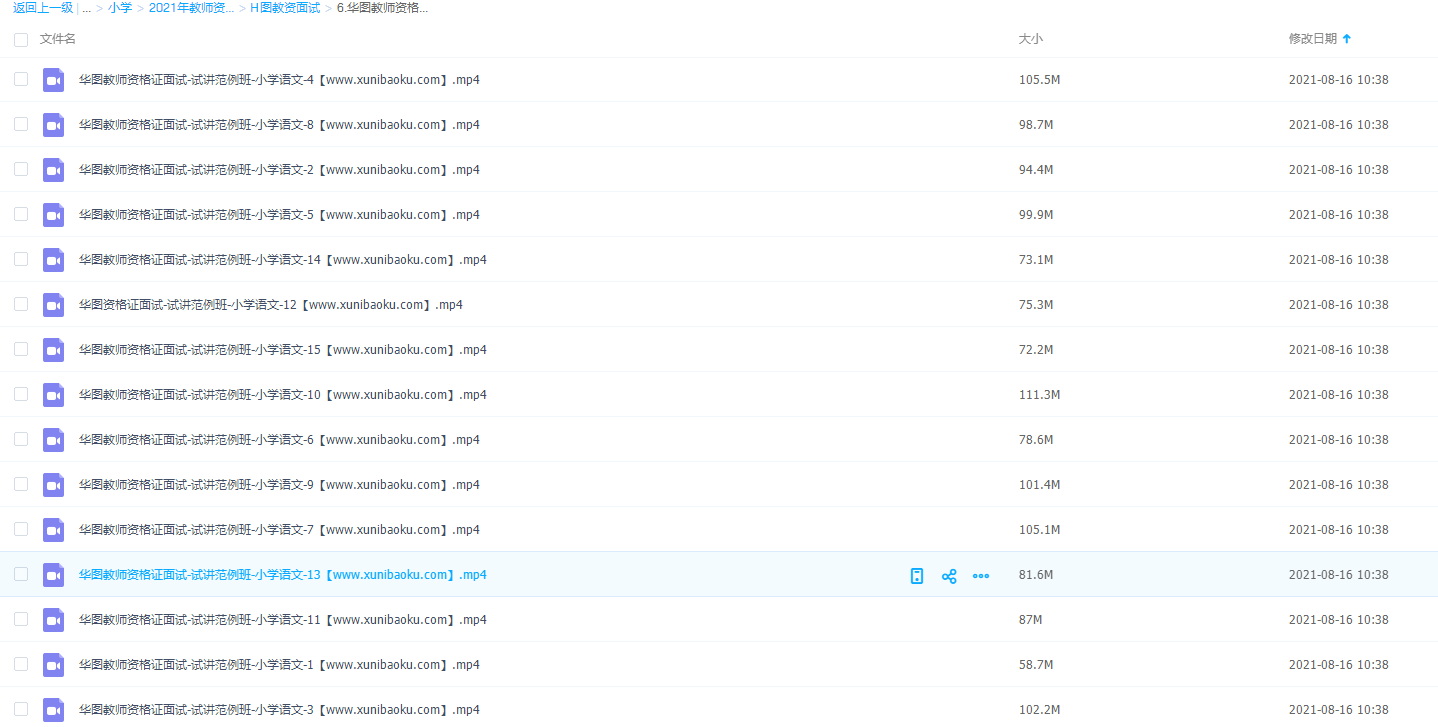This screenshot has width=1438, height=727.
Task: Sort files by 文件名 column header
Action: (x=58, y=39)
